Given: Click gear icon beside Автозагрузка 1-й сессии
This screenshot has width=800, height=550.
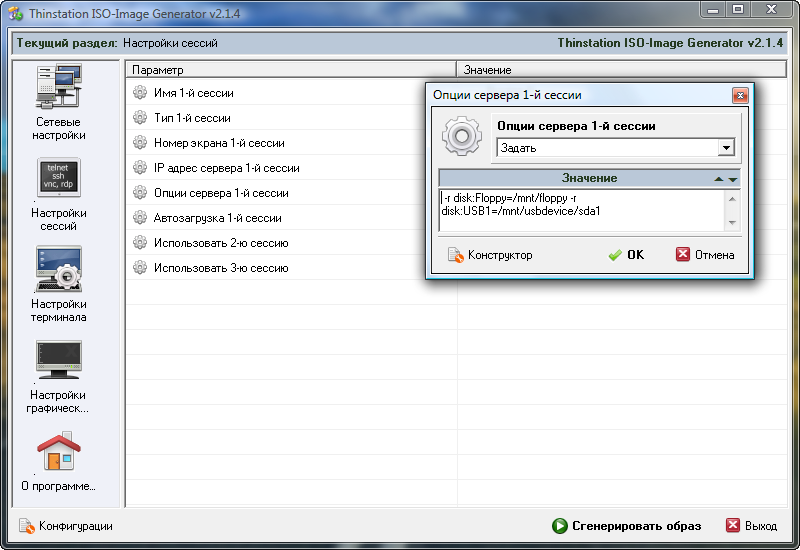Looking at the screenshot, I should tap(140, 217).
